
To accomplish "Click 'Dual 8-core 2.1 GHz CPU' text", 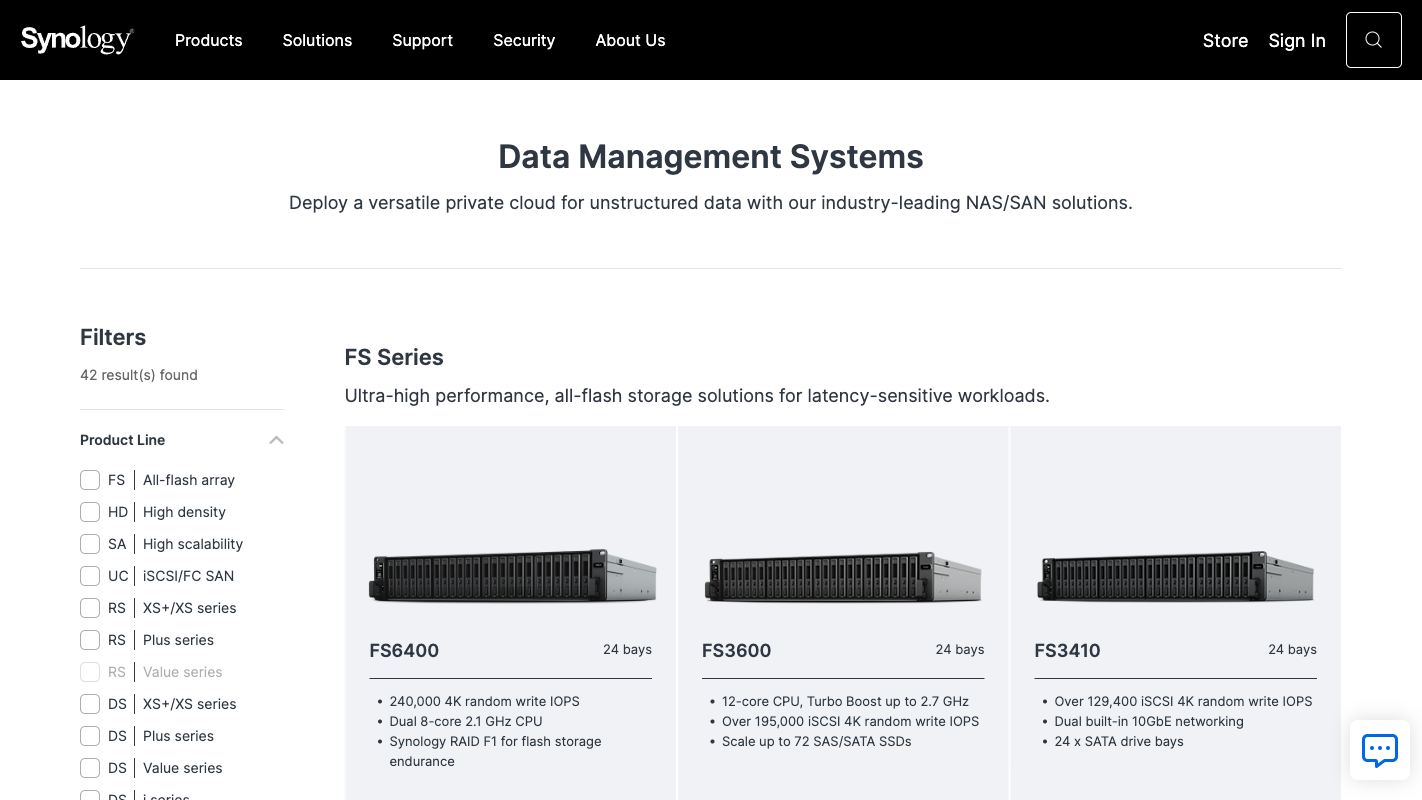I will 466,721.
